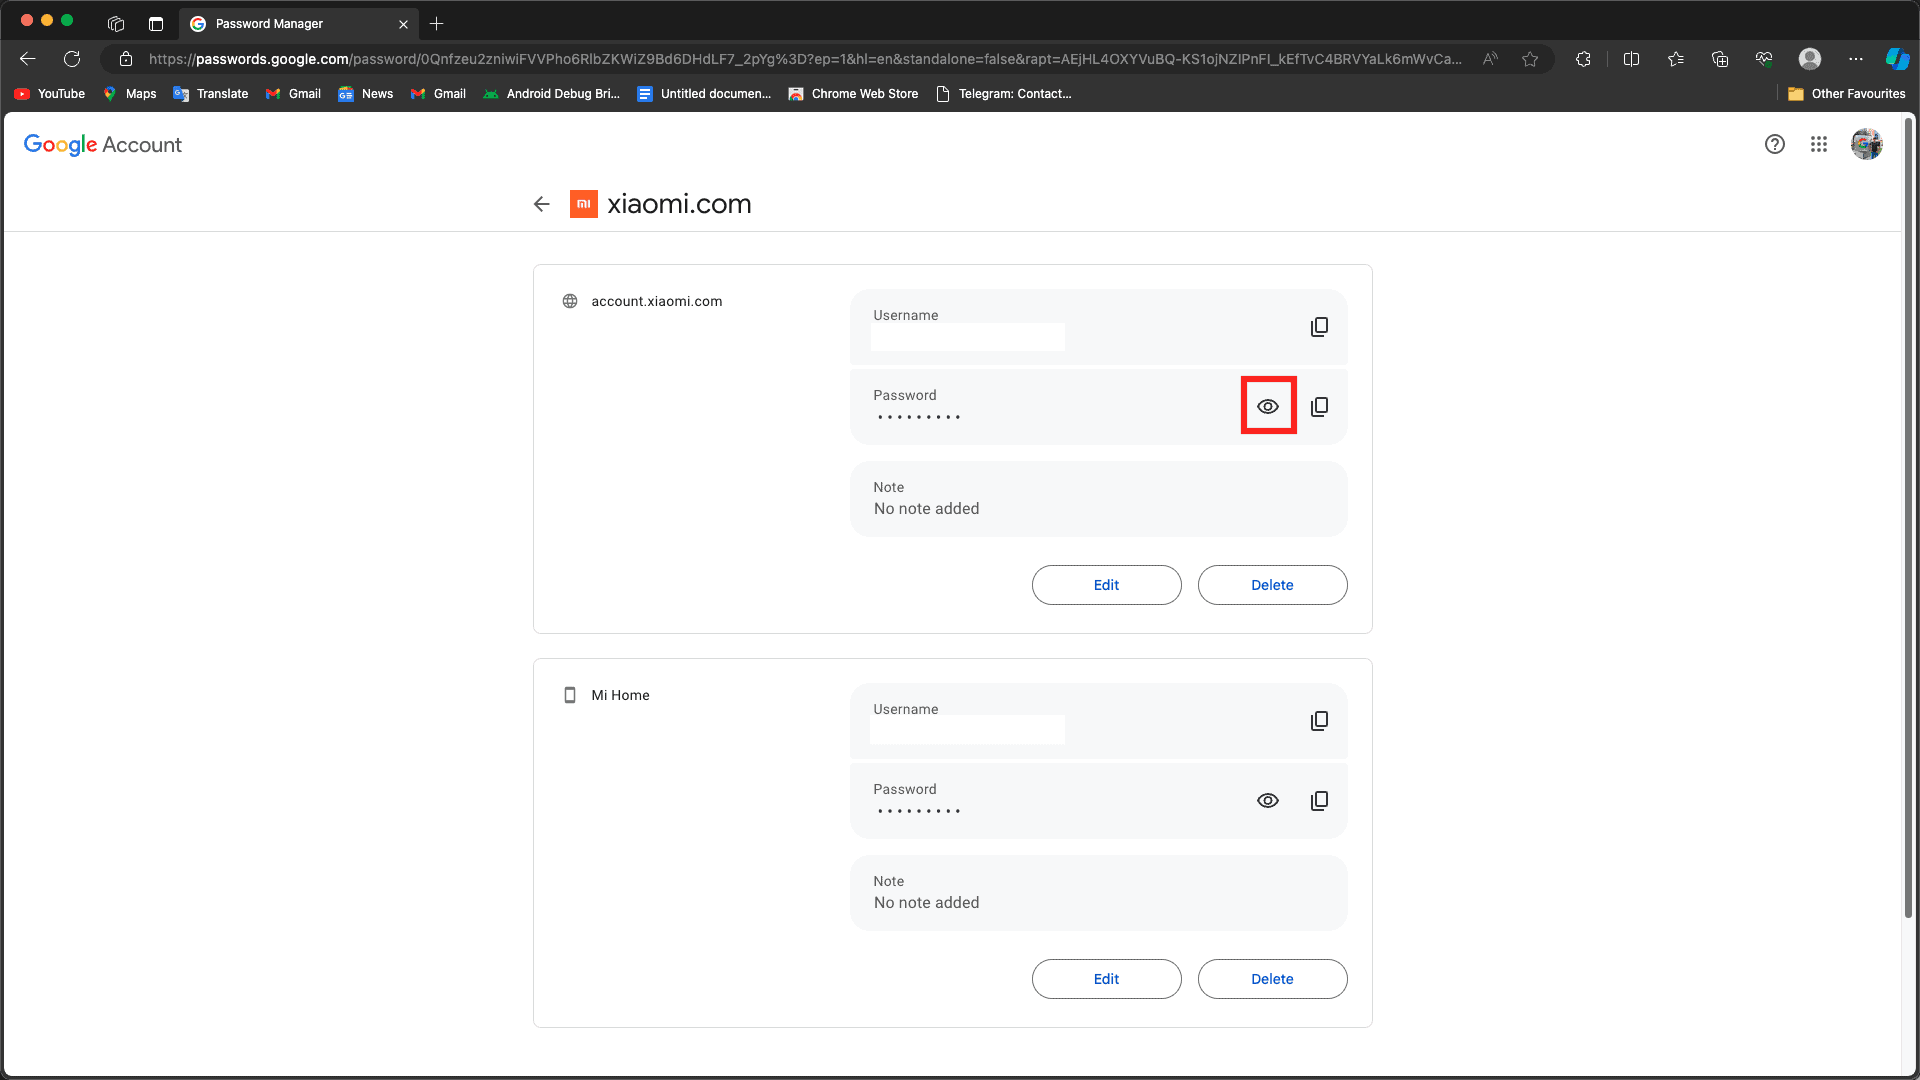Viewport: 1920px width, 1080px height.
Task: Copy the Mi Home username
Action: click(1319, 721)
